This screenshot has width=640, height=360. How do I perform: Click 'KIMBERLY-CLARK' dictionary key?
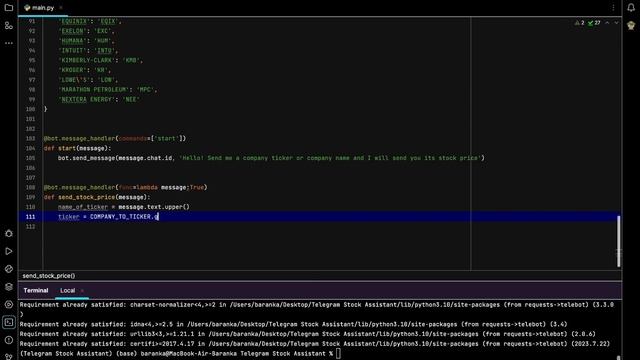87,60
